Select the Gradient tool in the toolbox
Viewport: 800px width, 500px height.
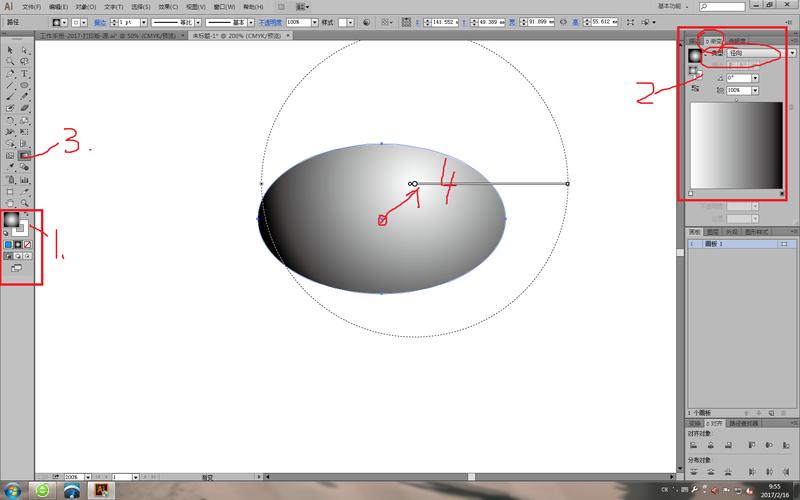[24, 155]
